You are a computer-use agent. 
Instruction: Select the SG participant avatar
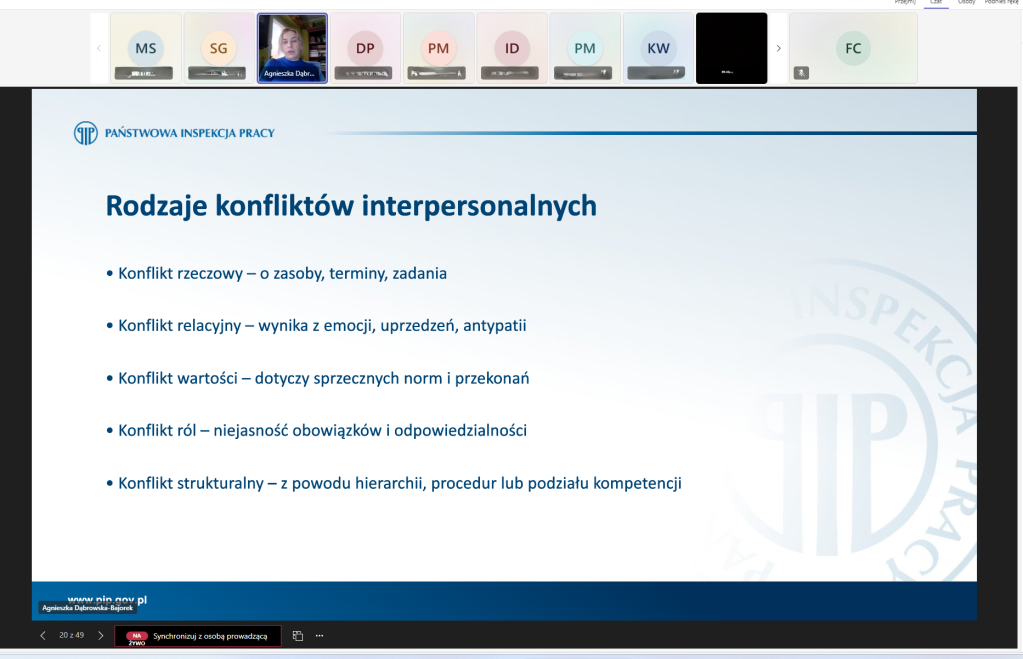tap(219, 48)
